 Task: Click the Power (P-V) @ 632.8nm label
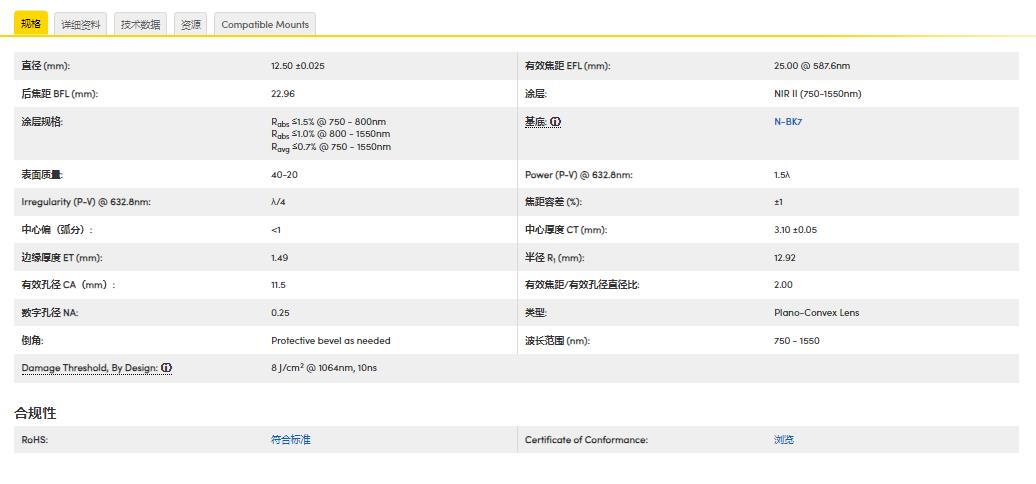(579, 175)
